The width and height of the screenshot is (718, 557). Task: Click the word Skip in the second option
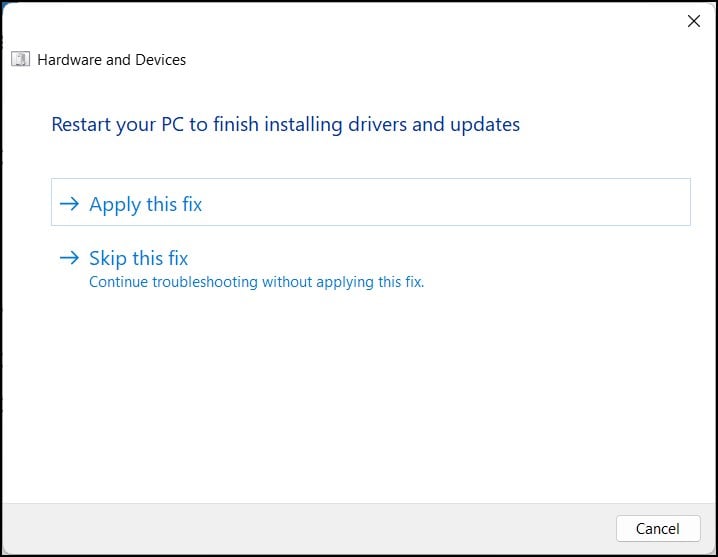coord(108,258)
